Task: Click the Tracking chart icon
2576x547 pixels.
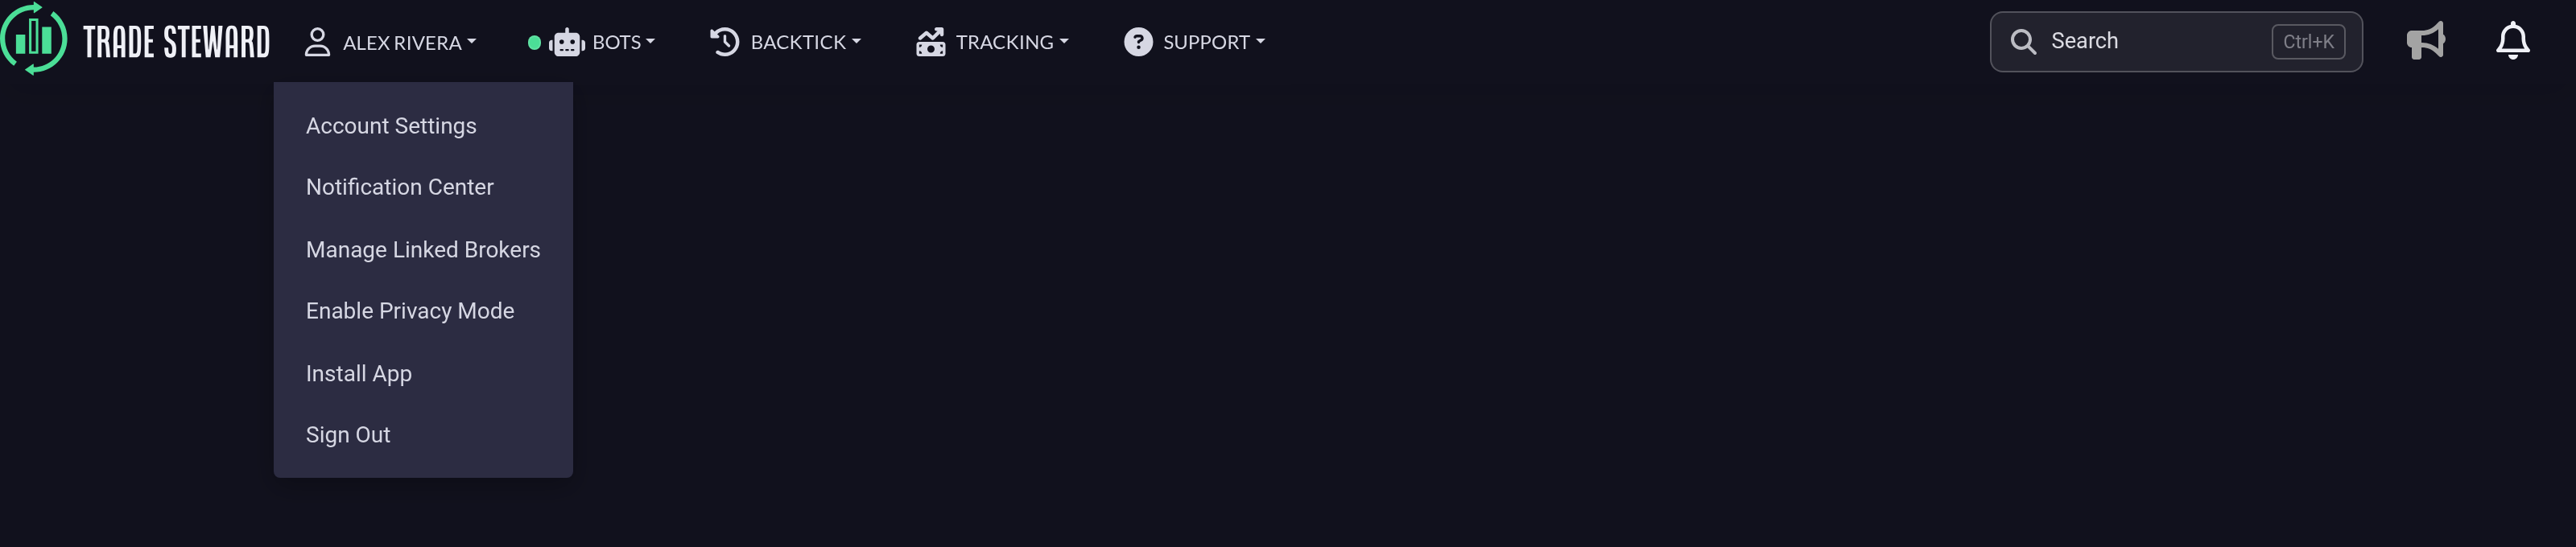Action: point(930,42)
